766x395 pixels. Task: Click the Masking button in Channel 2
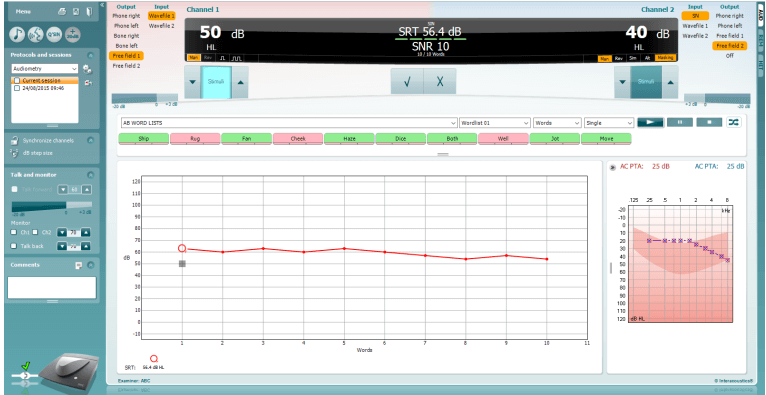pyautogui.click(x=665, y=58)
